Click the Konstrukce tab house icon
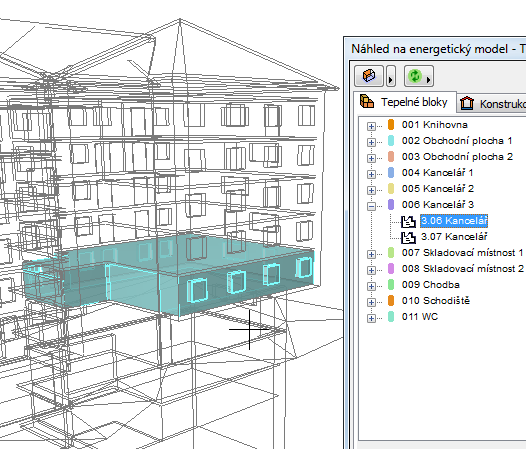 [x=467, y=103]
